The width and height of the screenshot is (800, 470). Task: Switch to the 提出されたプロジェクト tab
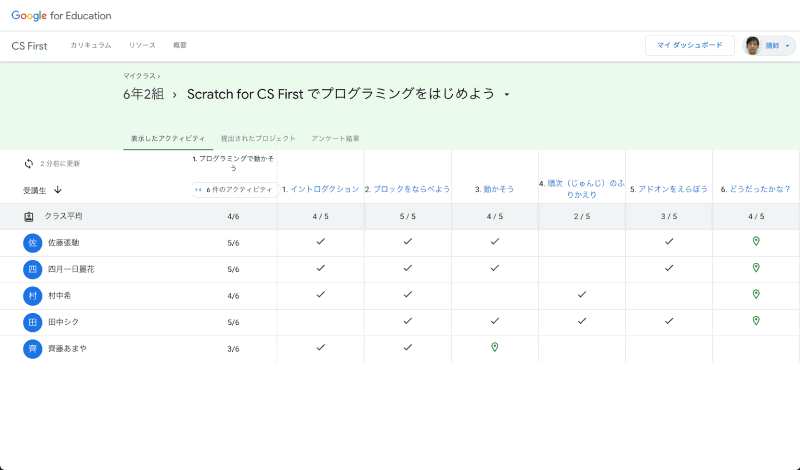pyautogui.click(x=258, y=138)
